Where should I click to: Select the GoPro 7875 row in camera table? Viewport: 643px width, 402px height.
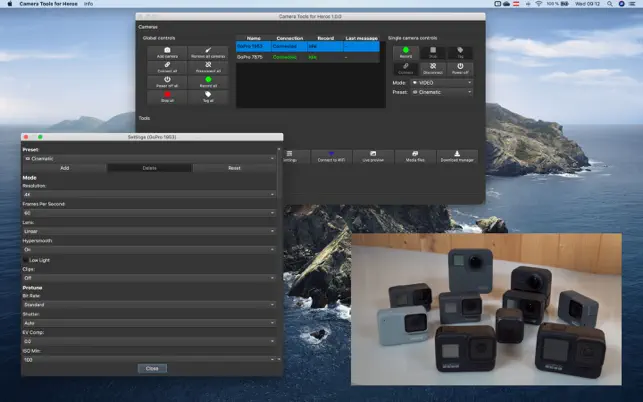coord(308,57)
